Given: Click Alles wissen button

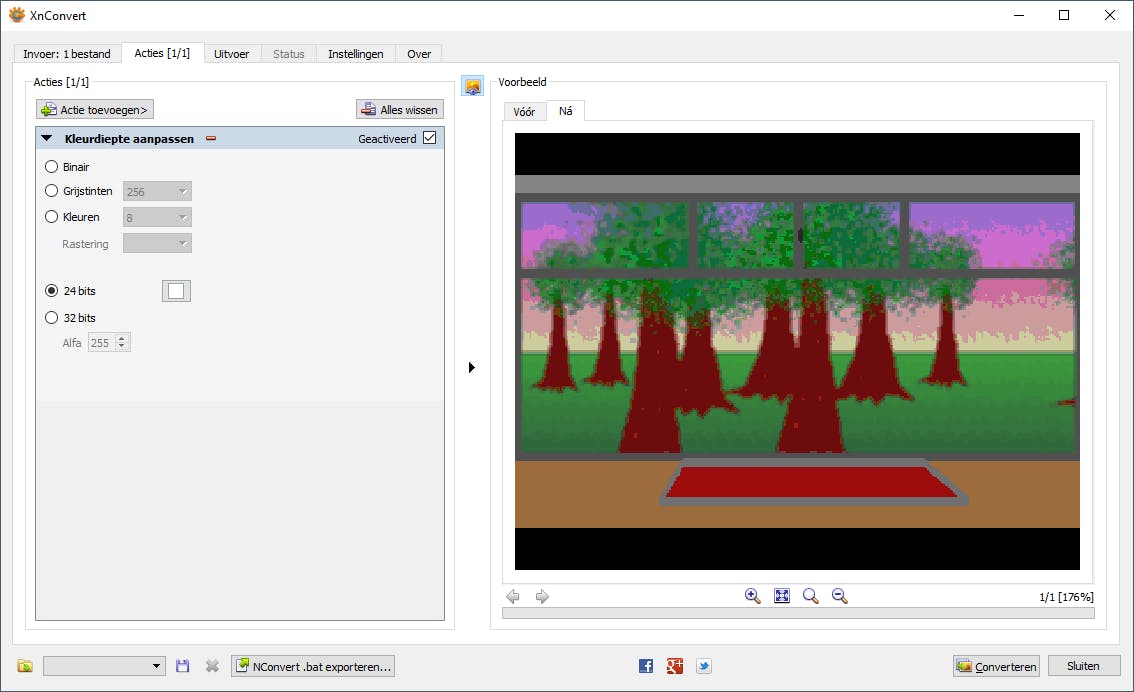Looking at the screenshot, I should 400,109.
